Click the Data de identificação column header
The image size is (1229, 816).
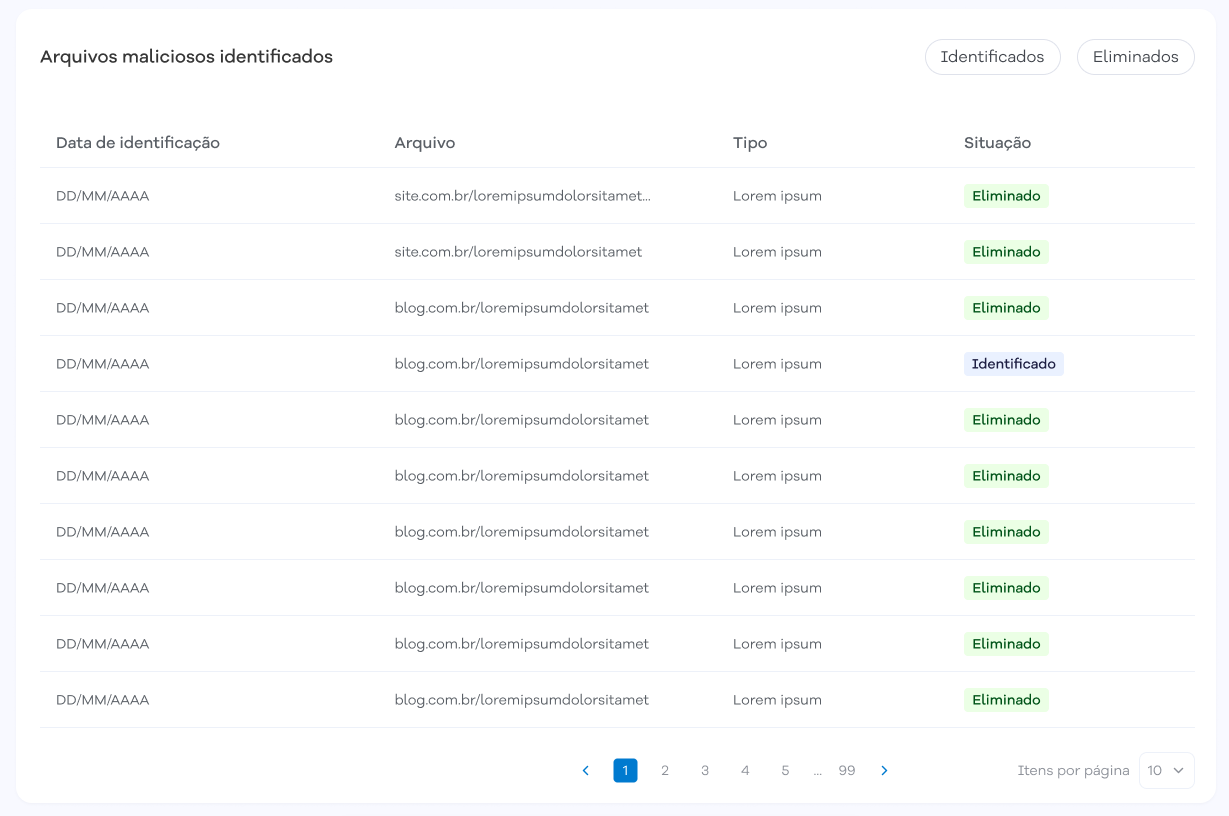coord(138,143)
